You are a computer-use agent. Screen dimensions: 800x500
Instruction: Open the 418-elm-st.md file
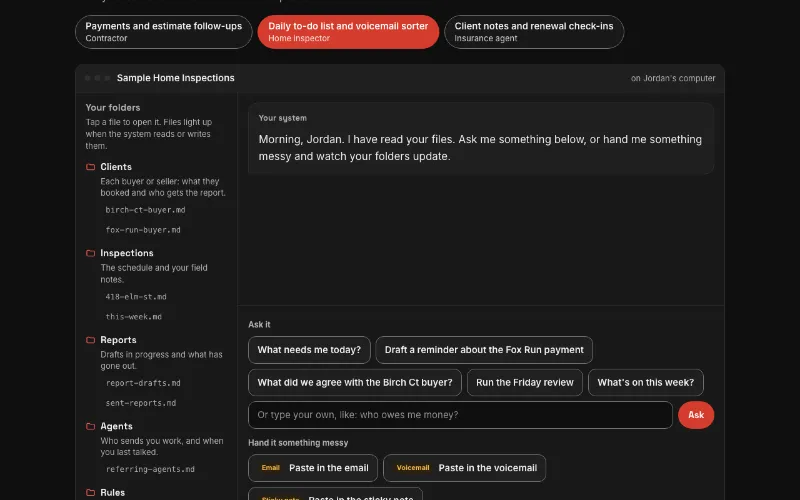point(136,296)
